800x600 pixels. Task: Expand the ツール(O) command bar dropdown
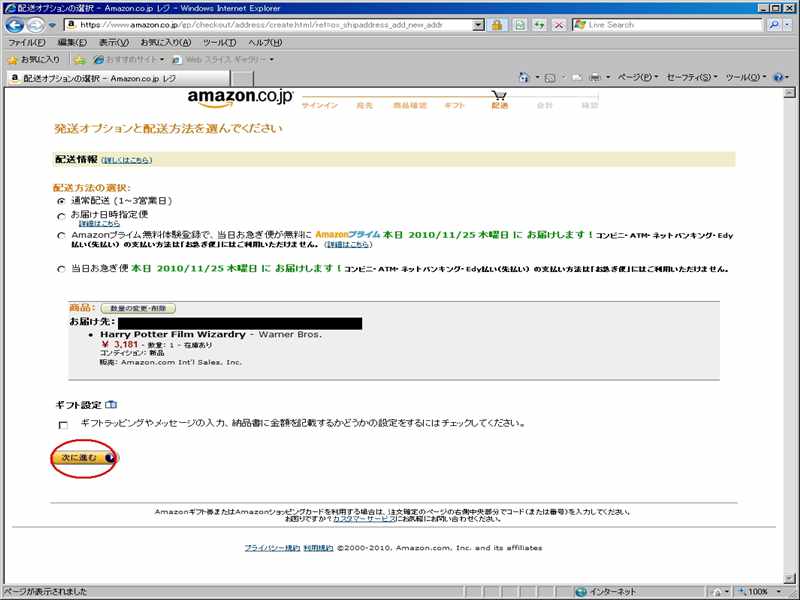[745, 78]
